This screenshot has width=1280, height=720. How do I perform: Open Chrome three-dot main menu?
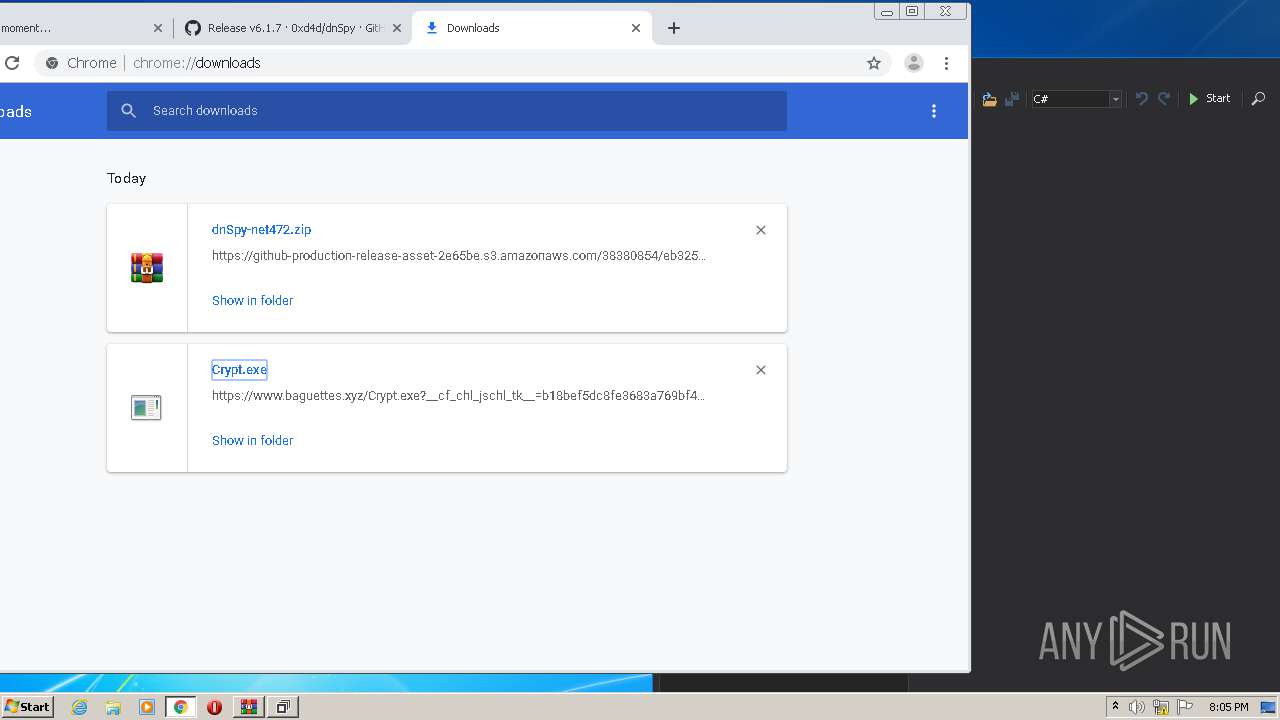[946, 63]
